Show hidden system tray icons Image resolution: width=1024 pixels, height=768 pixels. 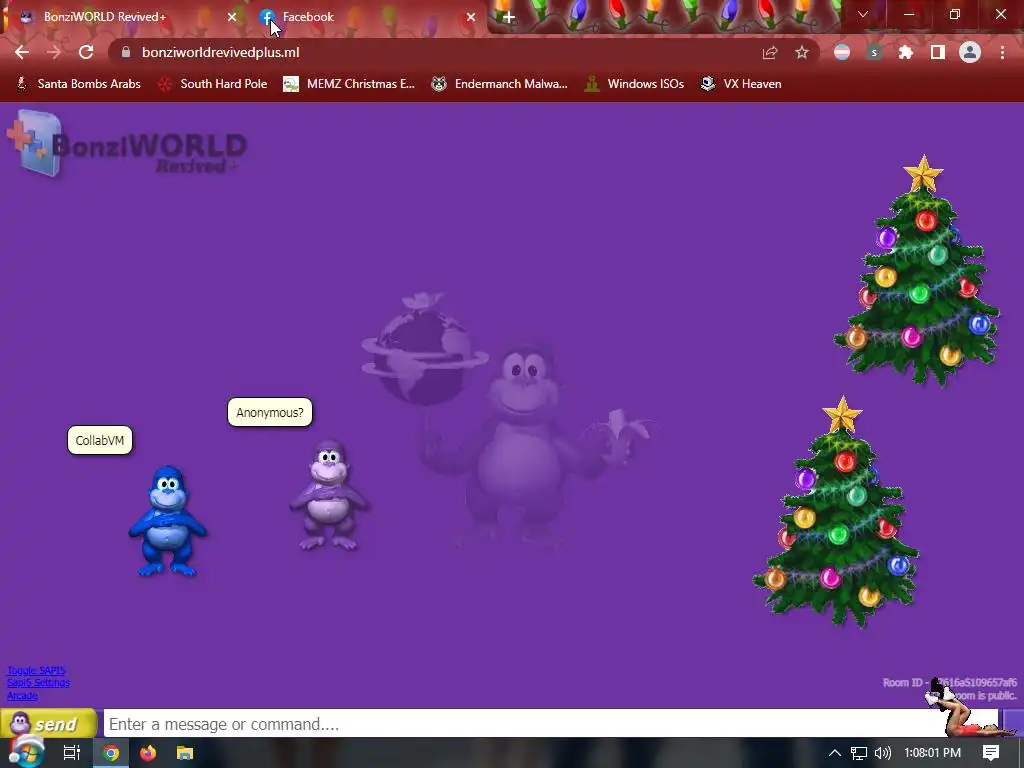(835, 753)
